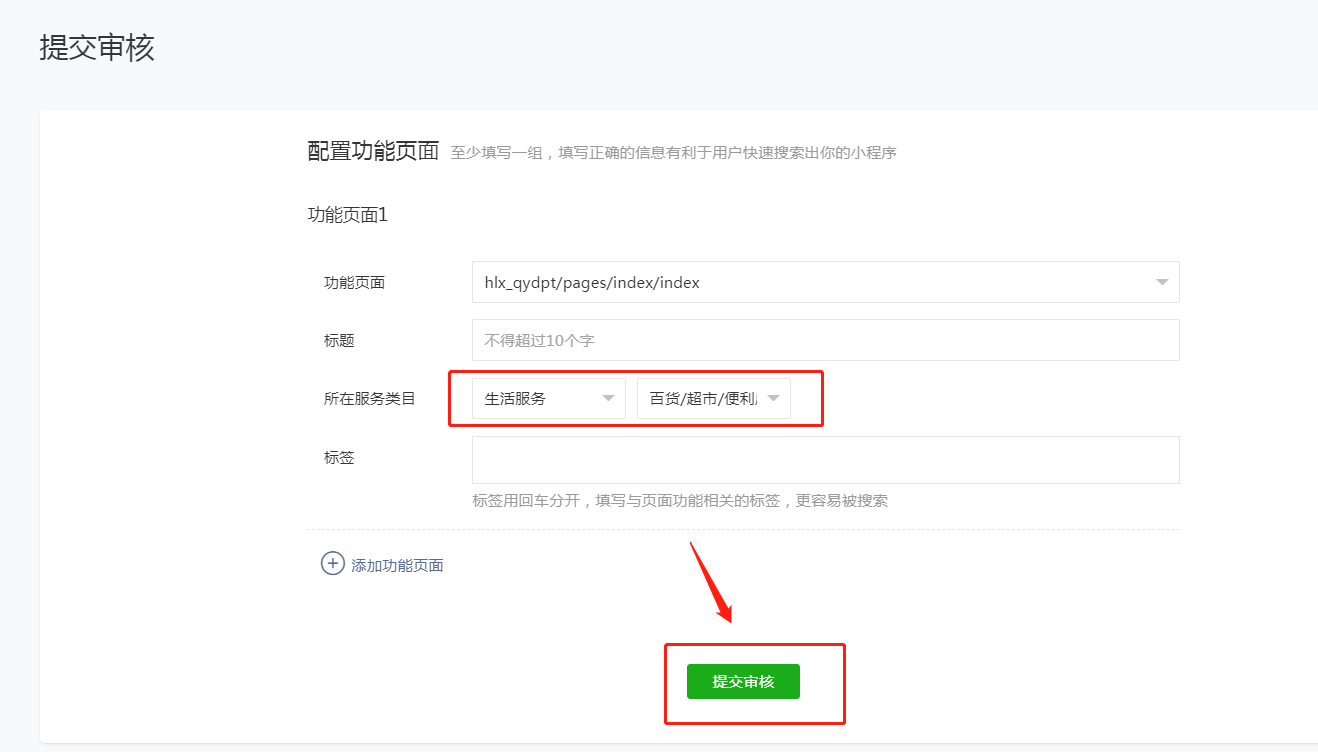Screen dimensions: 1318x752
Task: Focus the 标题 input field
Action: (825, 340)
